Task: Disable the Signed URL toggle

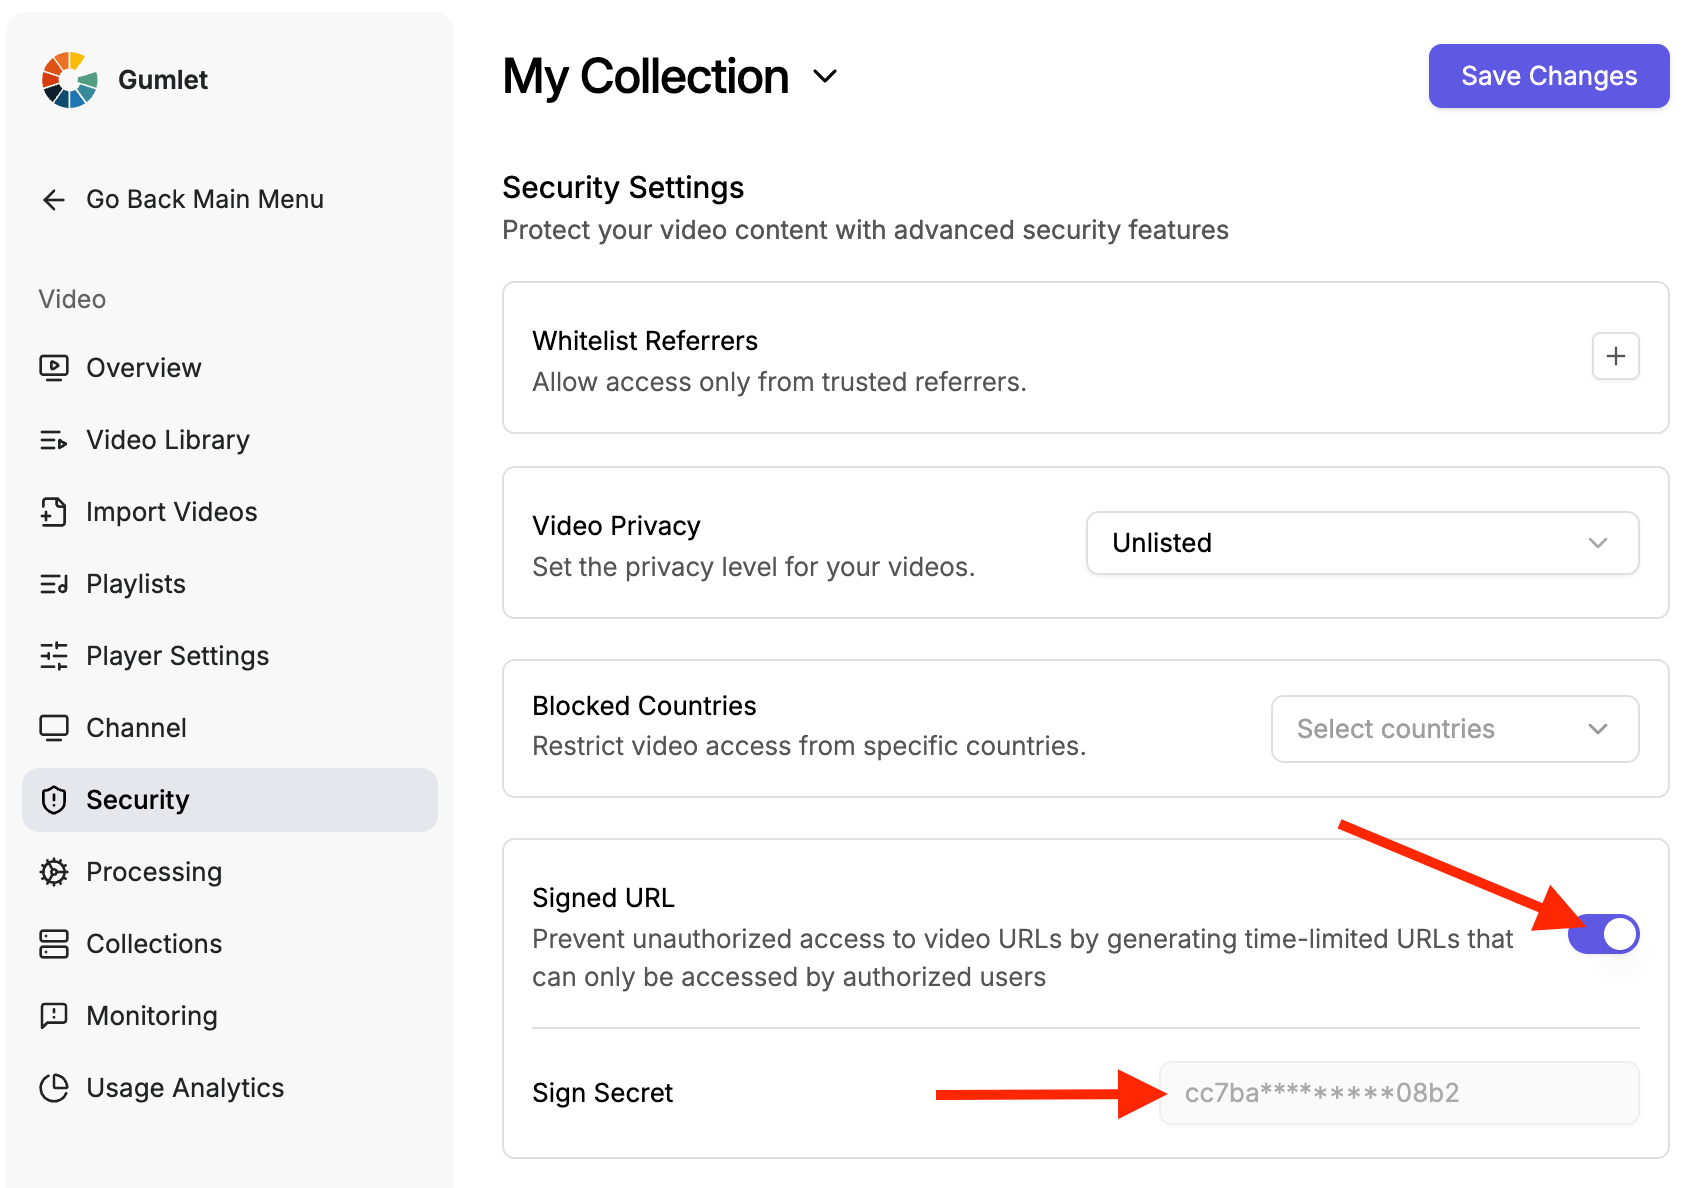Action: point(1603,935)
